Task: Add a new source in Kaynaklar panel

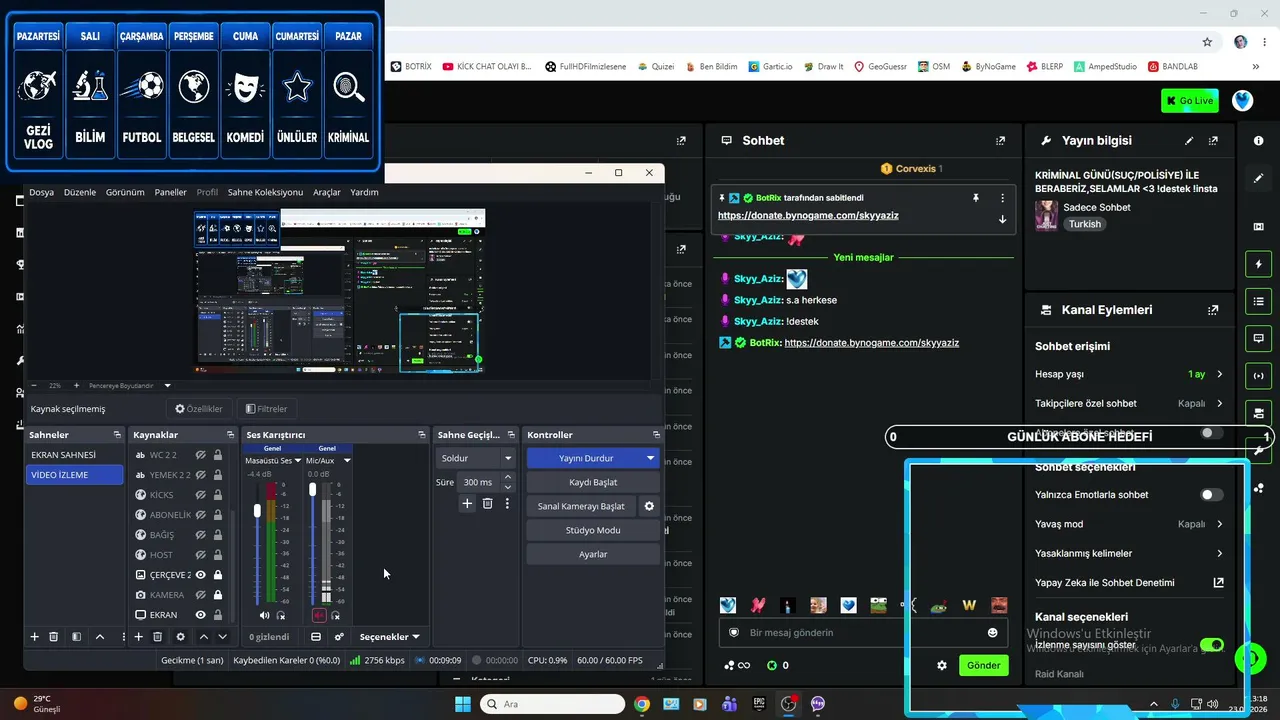Action: [138, 637]
